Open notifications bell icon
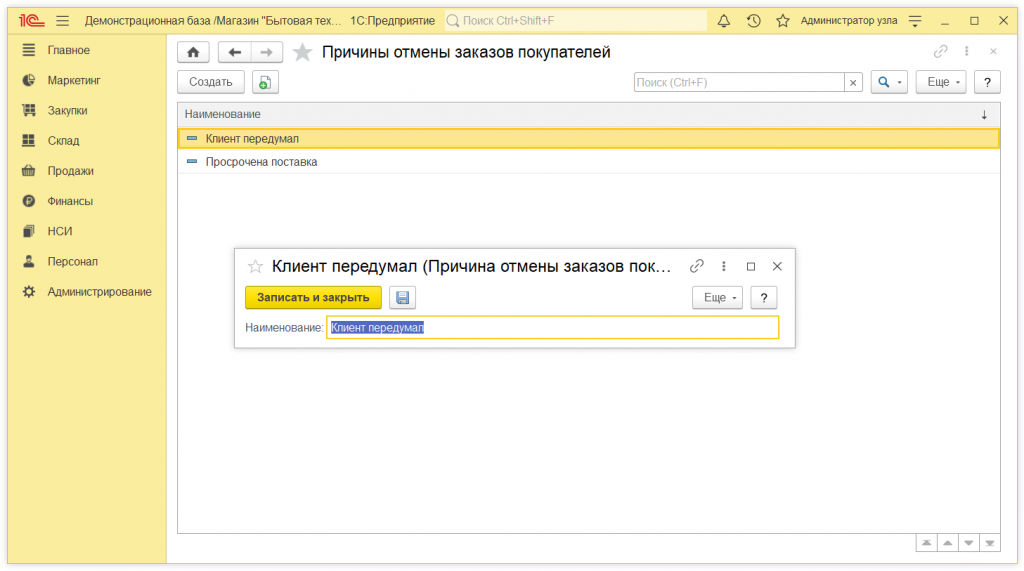Viewport: 1024px width, 571px height. click(724, 20)
